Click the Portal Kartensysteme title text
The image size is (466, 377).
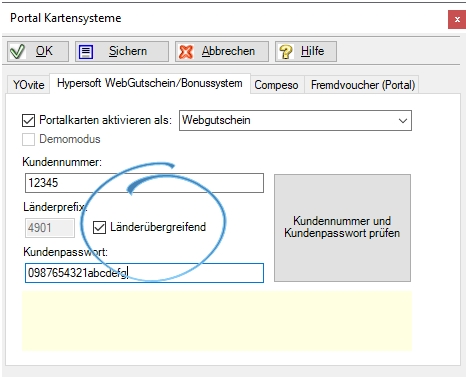(x=66, y=18)
